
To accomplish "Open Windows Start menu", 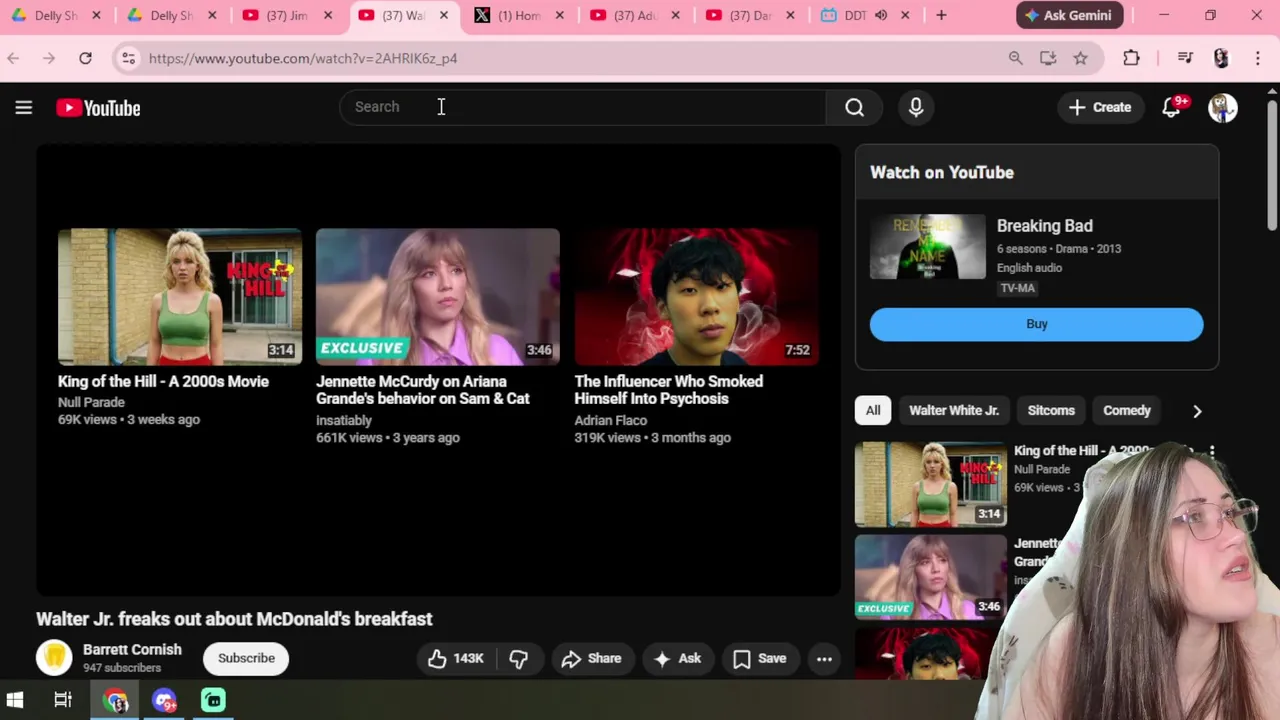I will pos(15,700).
